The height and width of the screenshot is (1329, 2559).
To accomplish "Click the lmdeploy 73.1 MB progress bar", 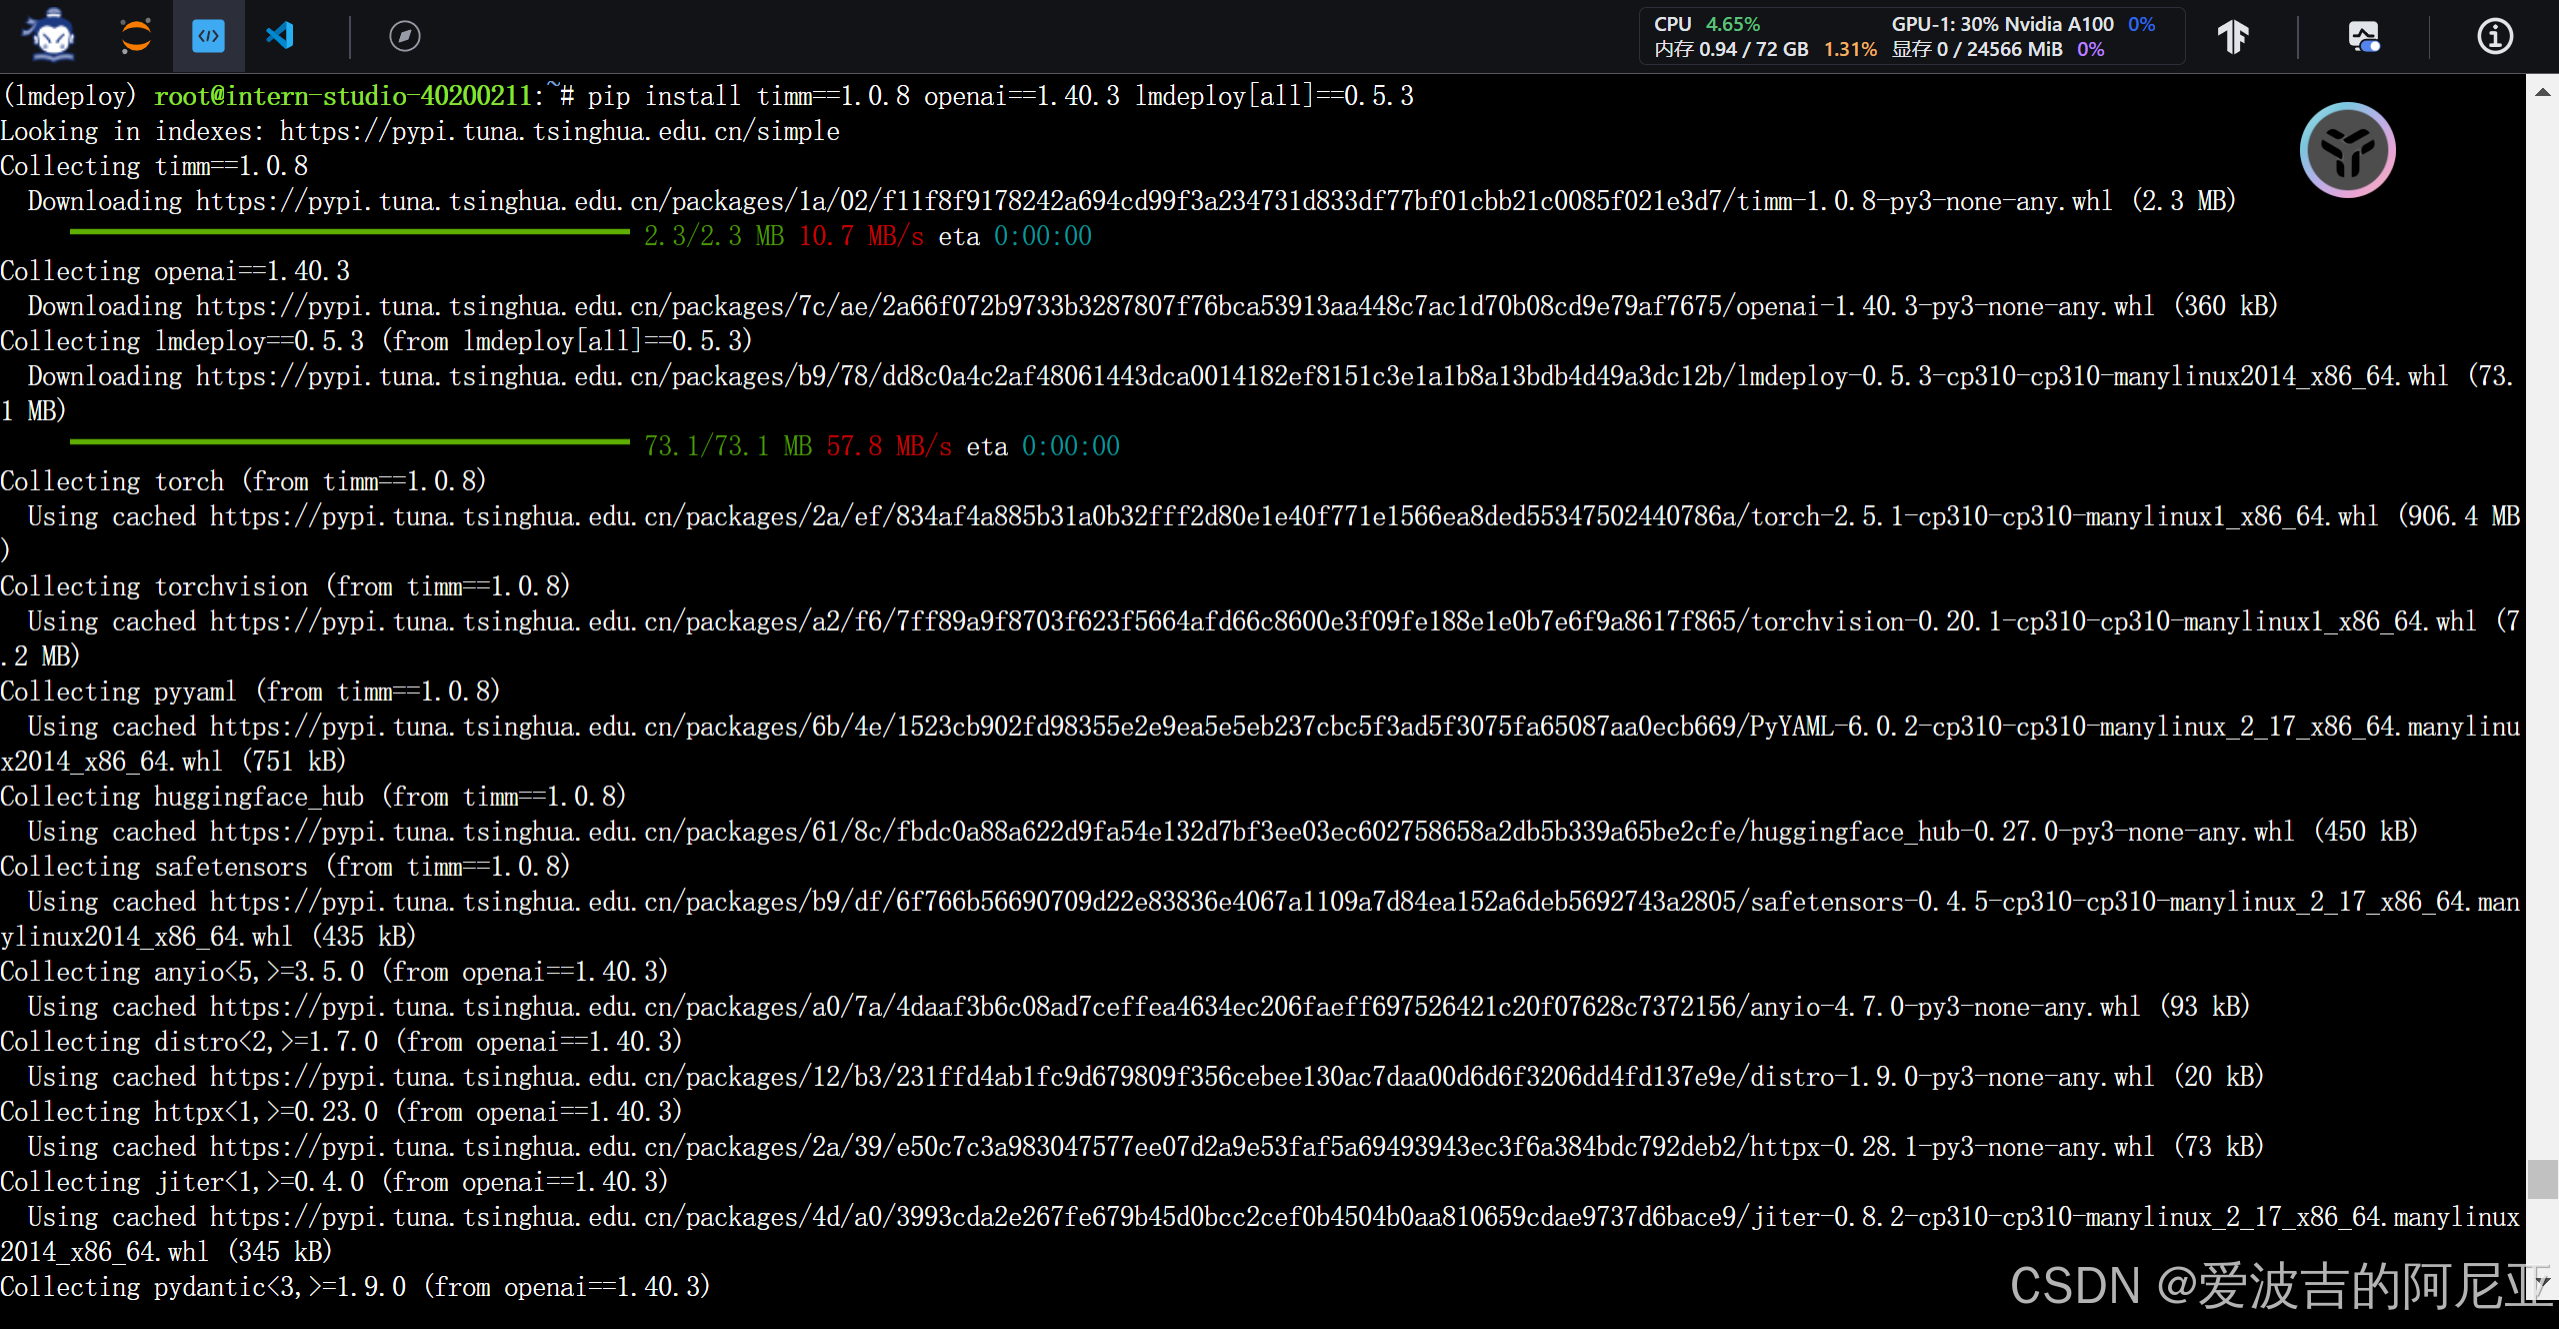I will point(349,442).
